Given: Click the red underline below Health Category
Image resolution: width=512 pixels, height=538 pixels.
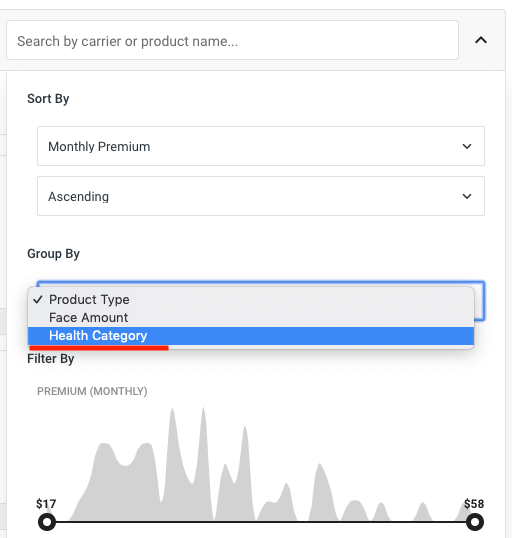Looking at the screenshot, I should pyautogui.click(x=99, y=348).
